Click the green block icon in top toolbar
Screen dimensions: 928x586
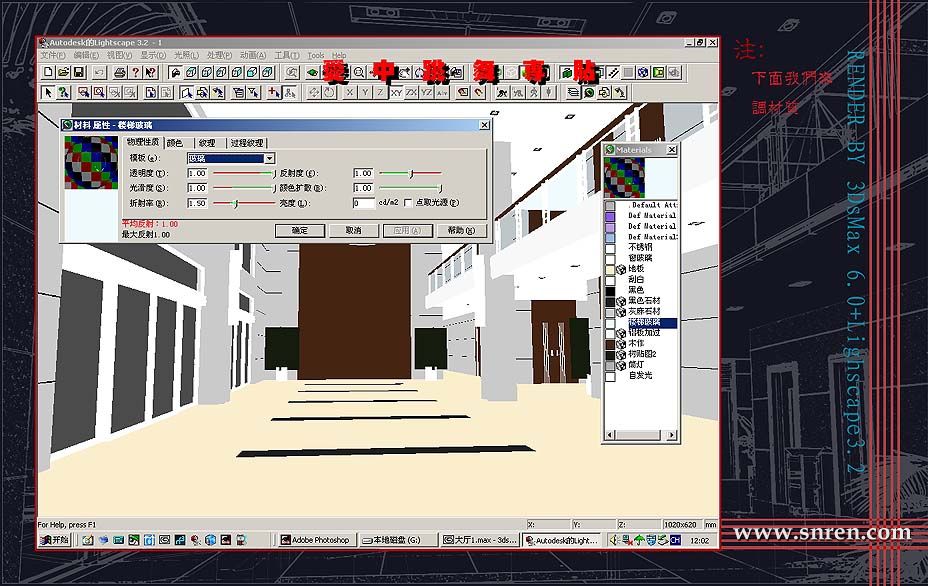[x=566, y=72]
